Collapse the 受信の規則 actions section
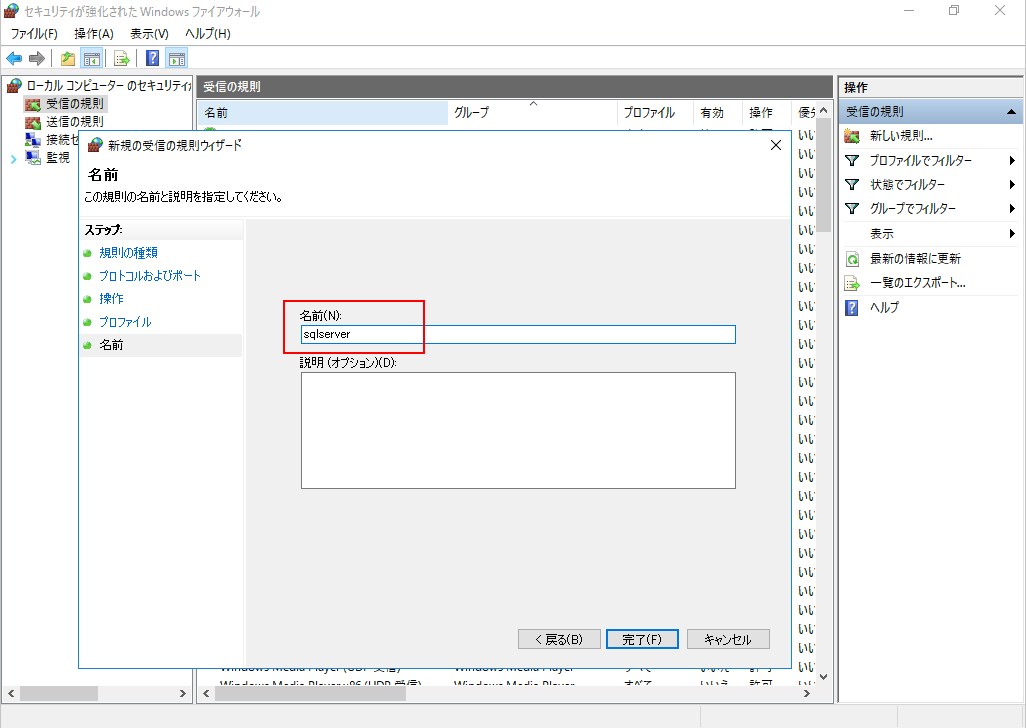This screenshot has height=728, width=1026. [1012, 112]
